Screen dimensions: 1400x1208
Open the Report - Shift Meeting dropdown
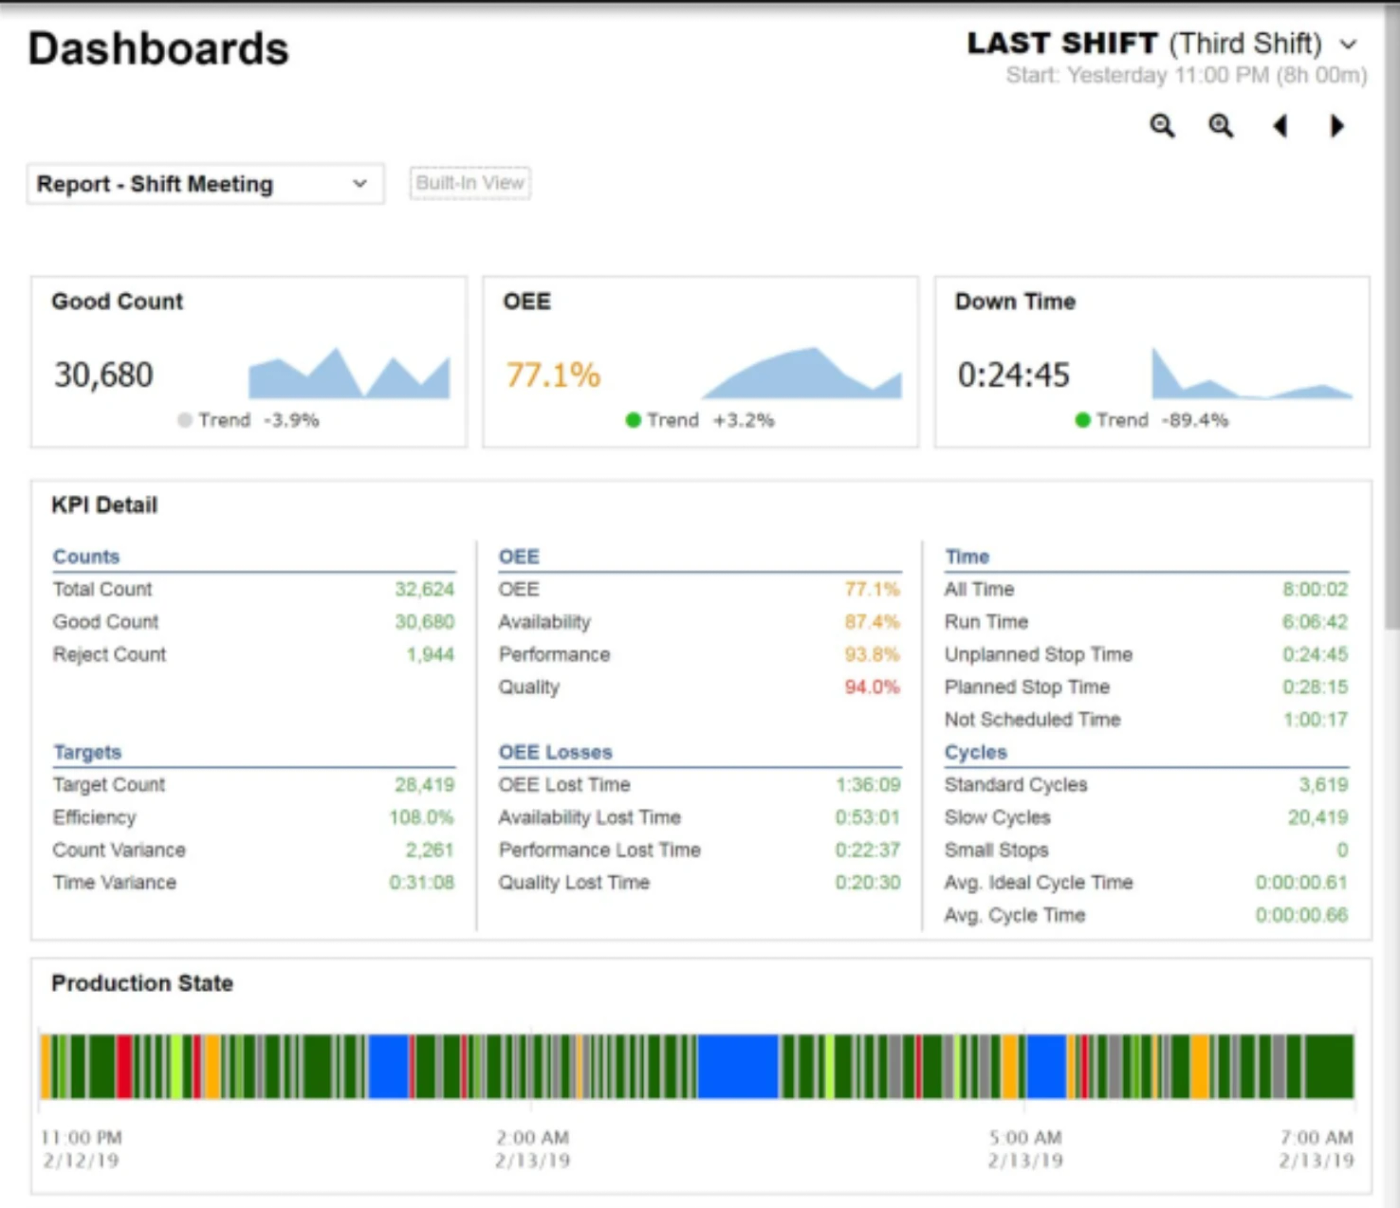click(x=205, y=184)
